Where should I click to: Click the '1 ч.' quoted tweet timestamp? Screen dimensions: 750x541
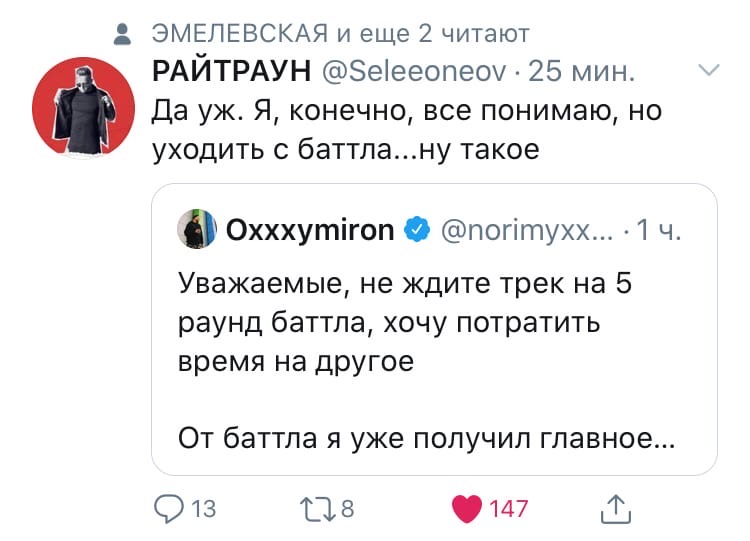658,231
